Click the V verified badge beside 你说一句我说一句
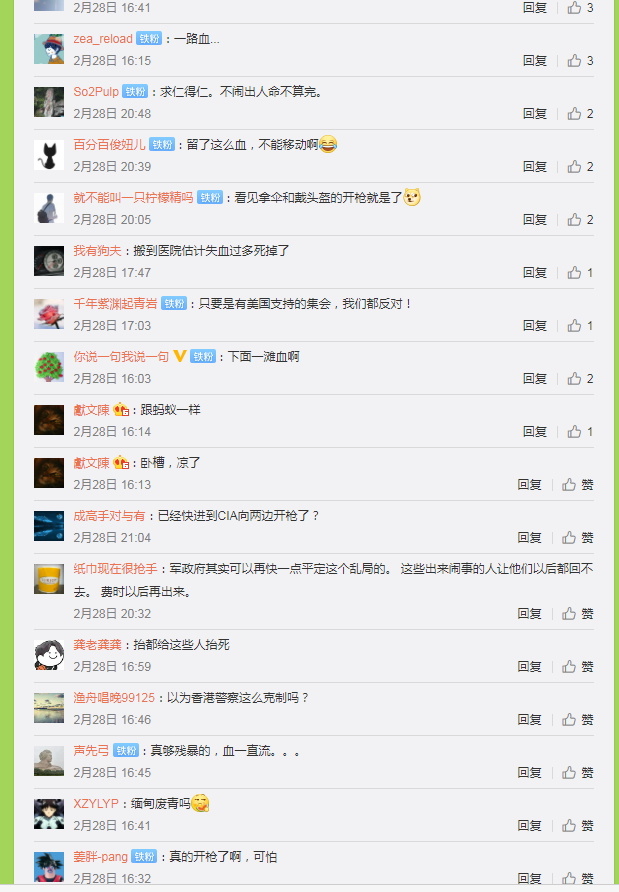 tap(180, 356)
